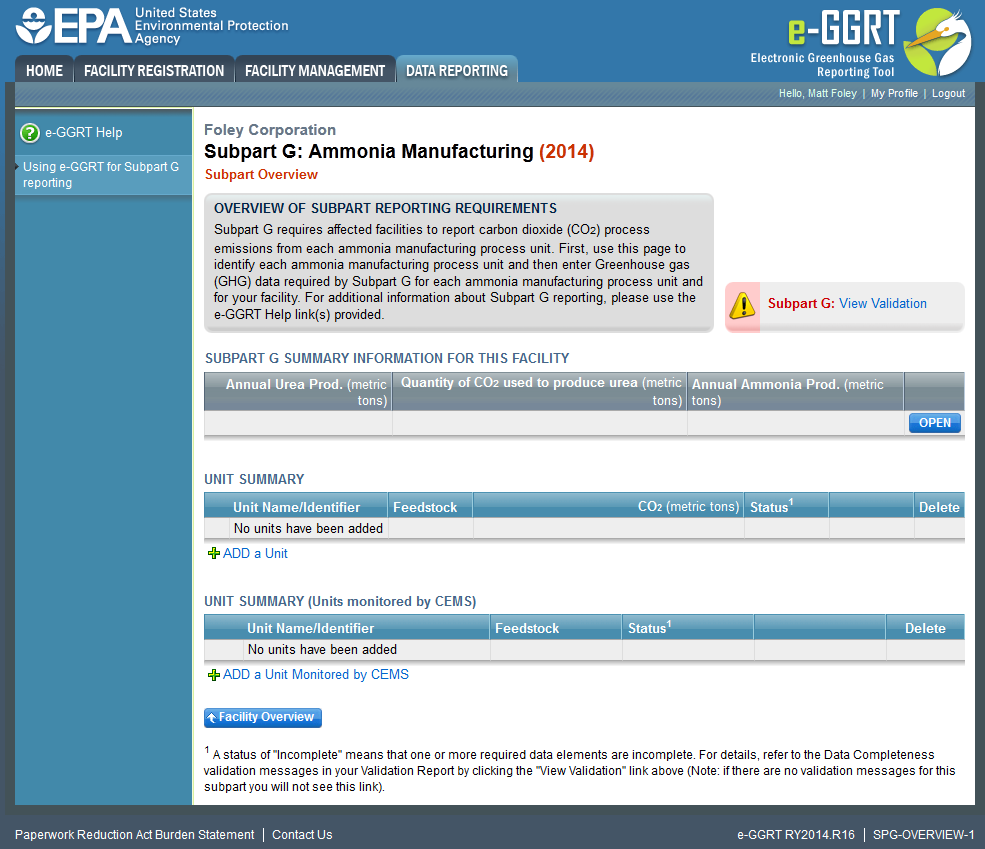Open Paperwork Reduction Act Burden Statement

[134, 835]
